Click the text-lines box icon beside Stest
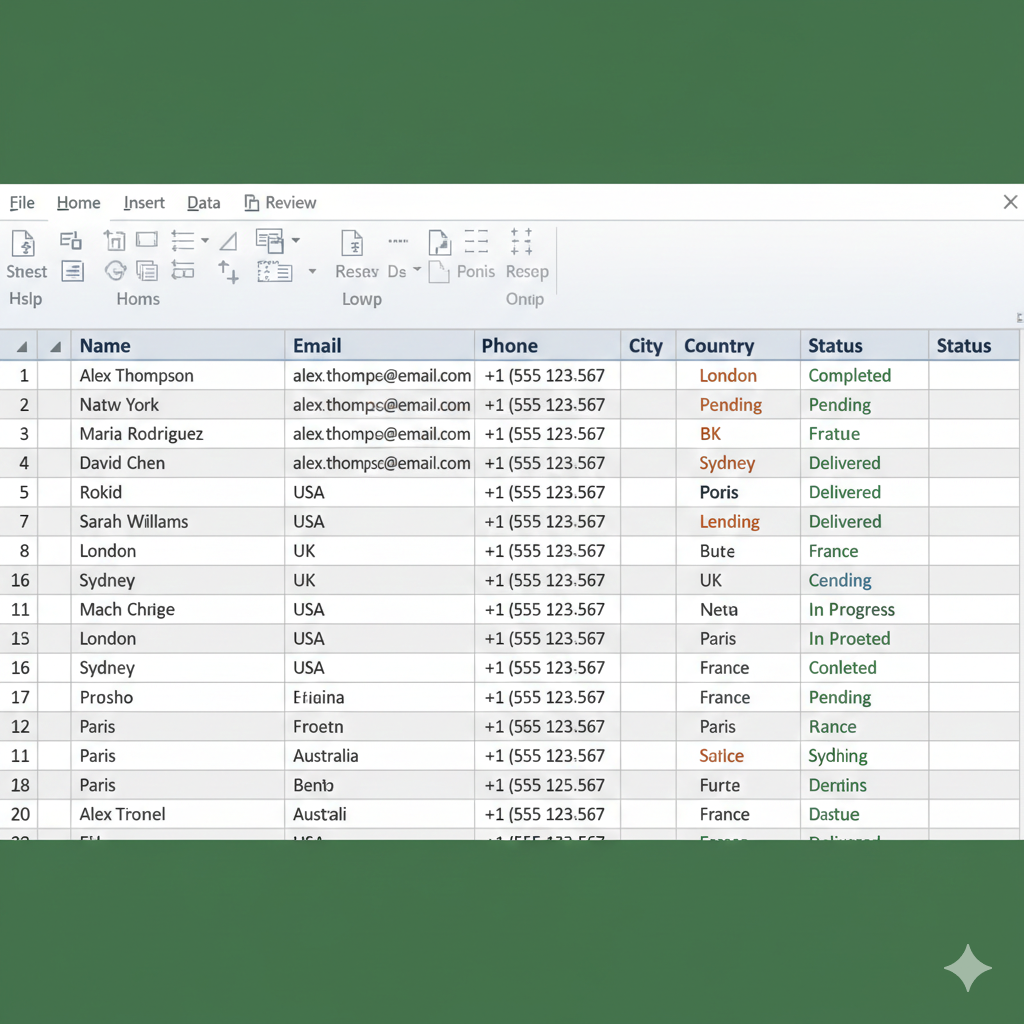The width and height of the screenshot is (1024, 1024). point(71,270)
